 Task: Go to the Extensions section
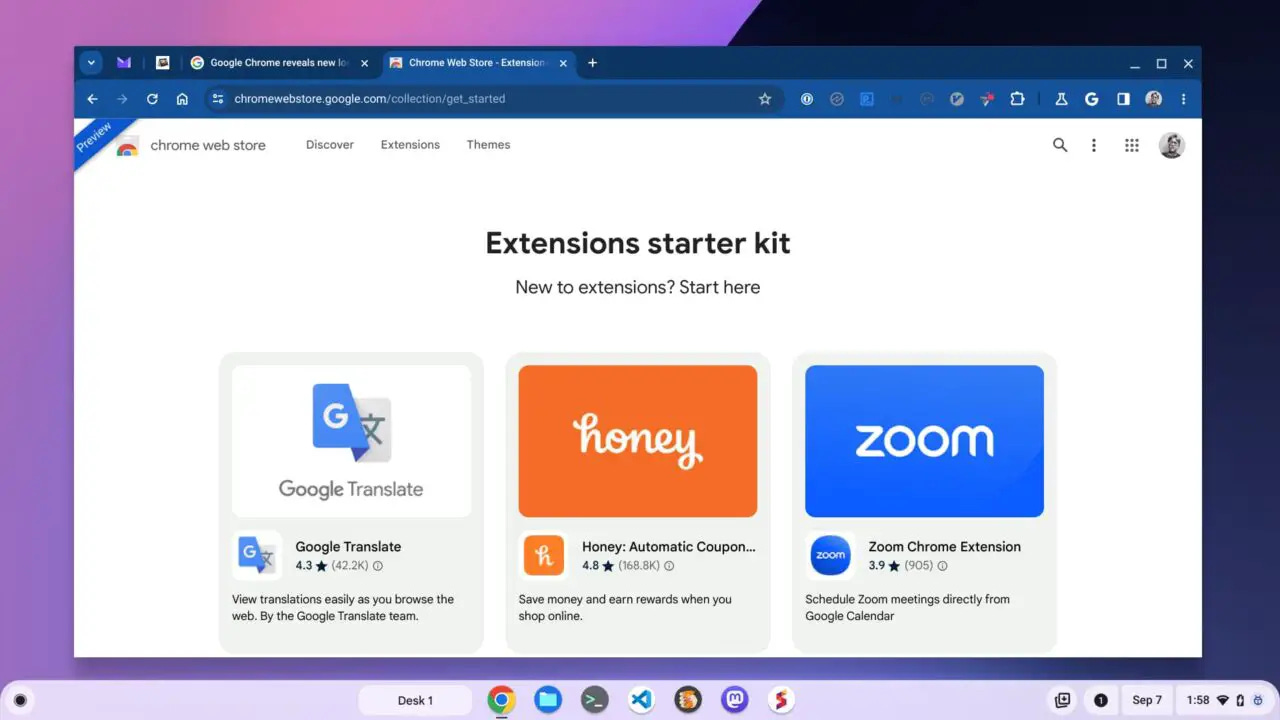pyautogui.click(x=410, y=145)
